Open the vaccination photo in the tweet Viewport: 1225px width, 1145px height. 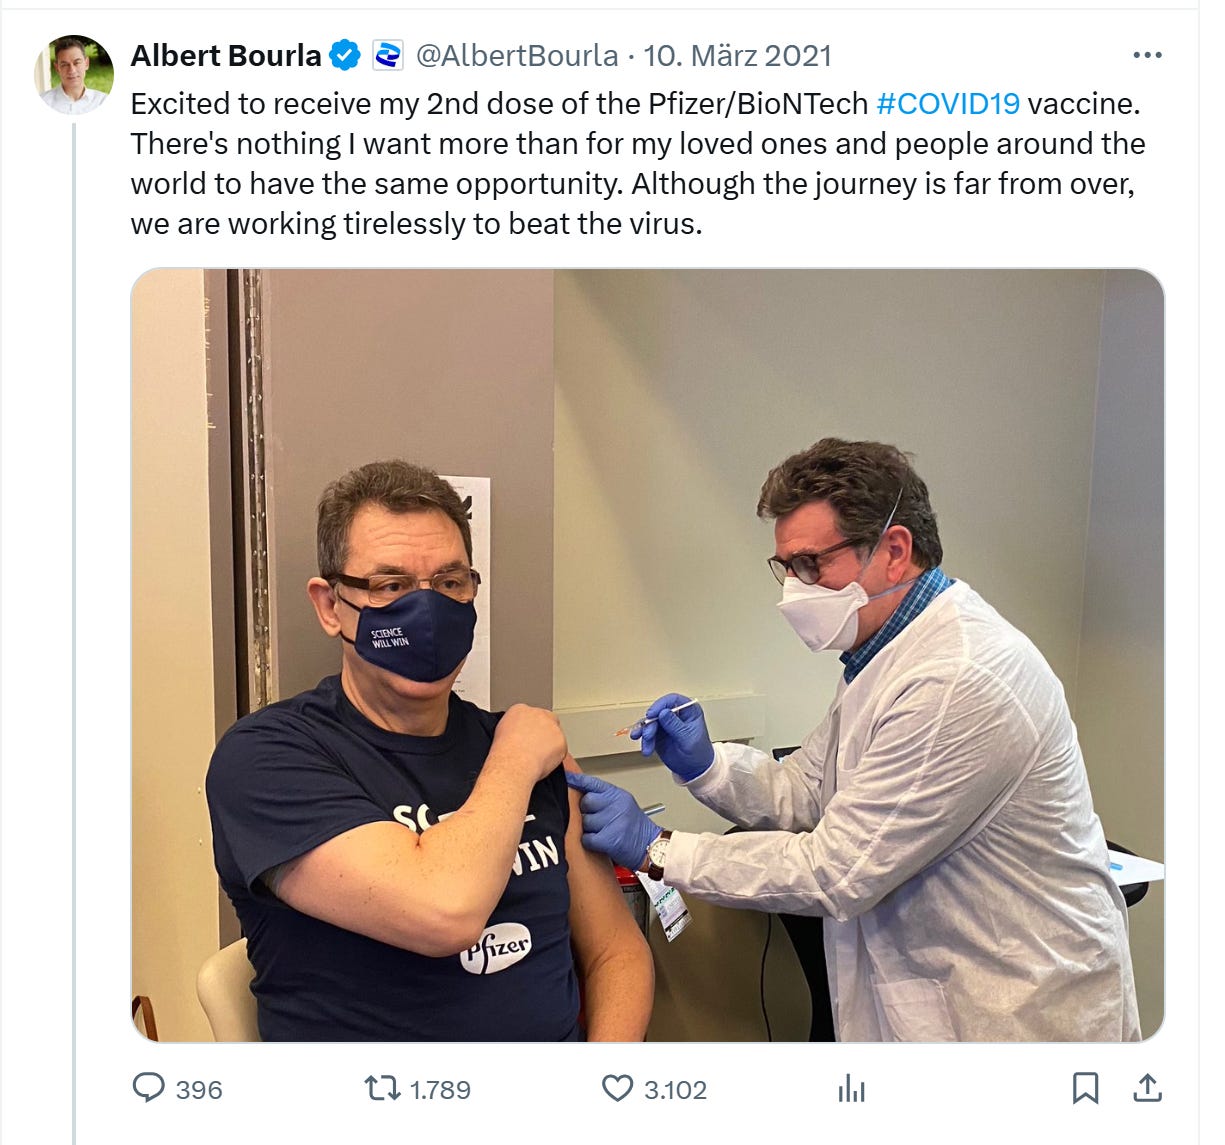tap(647, 655)
